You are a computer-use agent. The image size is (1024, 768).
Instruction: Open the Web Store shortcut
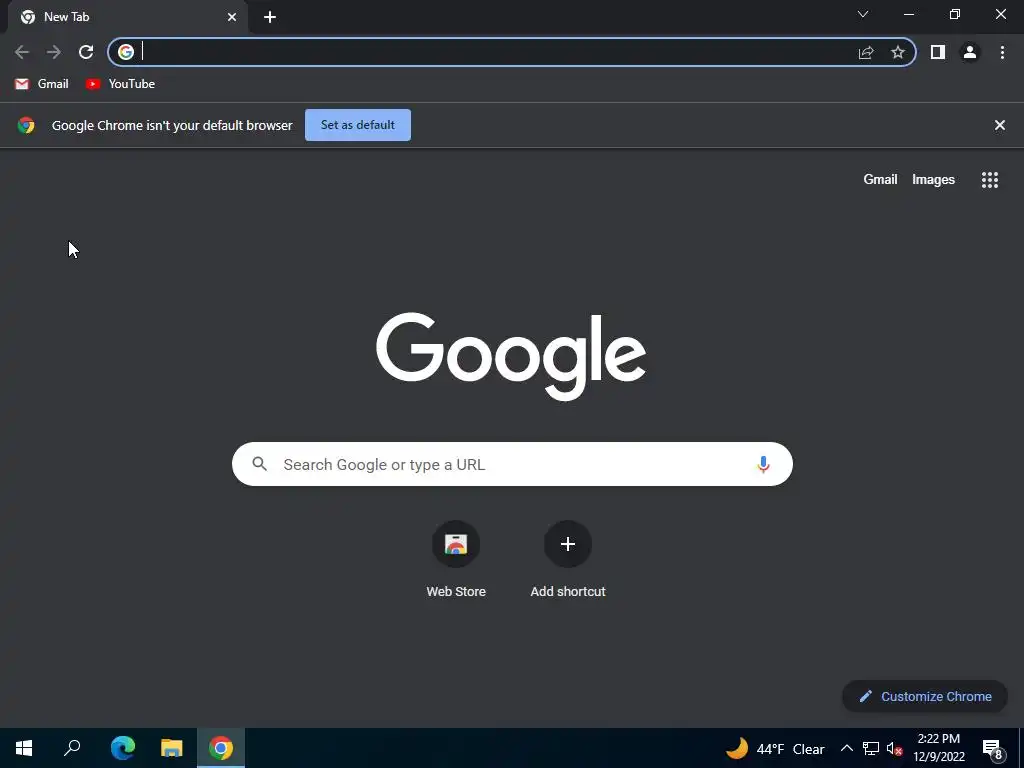pyautogui.click(x=456, y=560)
